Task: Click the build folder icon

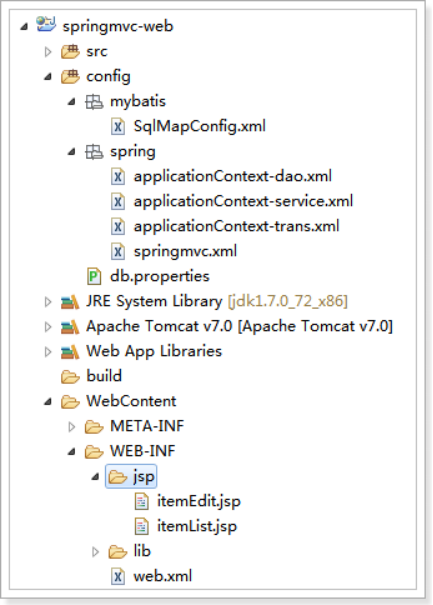Action: [70, 377]
